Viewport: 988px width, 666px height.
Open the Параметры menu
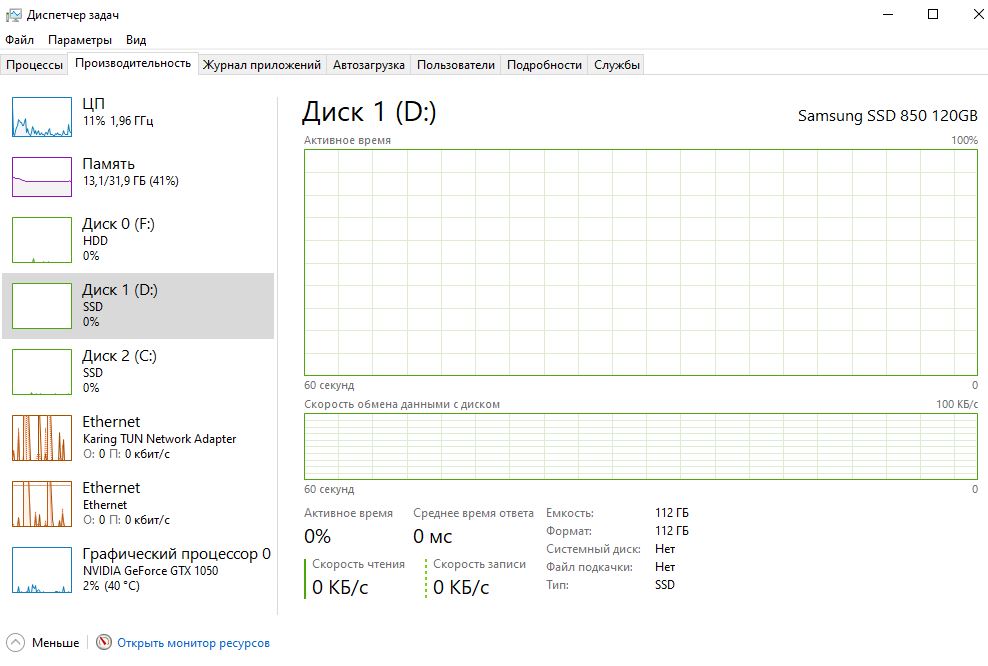[x=80, y=40]
